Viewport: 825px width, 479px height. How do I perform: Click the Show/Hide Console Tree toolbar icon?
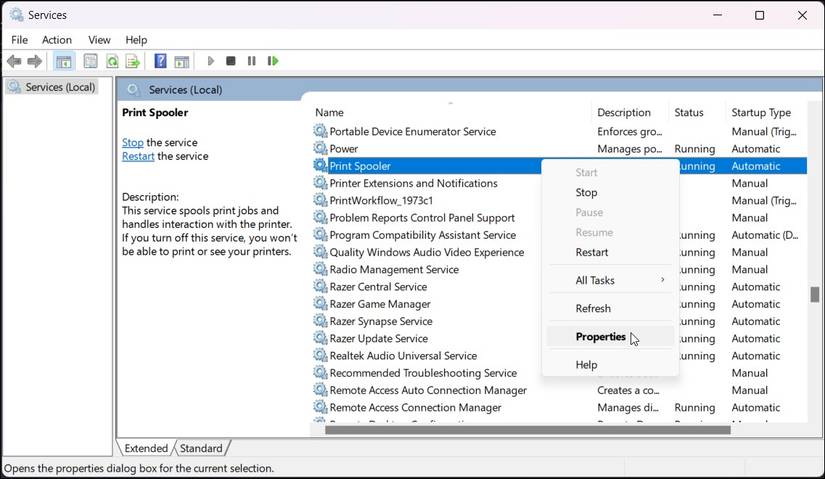(64, 61)
